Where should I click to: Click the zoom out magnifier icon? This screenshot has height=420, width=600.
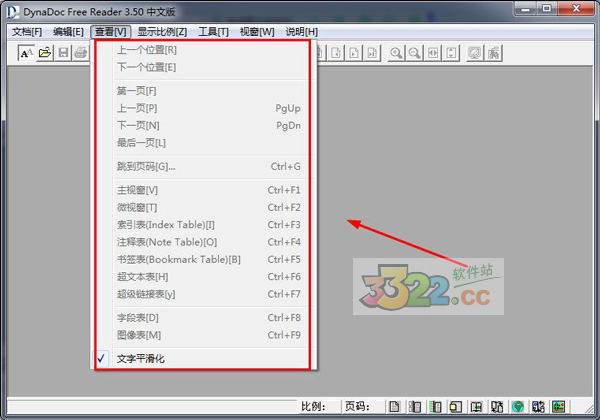pos(414,53)
